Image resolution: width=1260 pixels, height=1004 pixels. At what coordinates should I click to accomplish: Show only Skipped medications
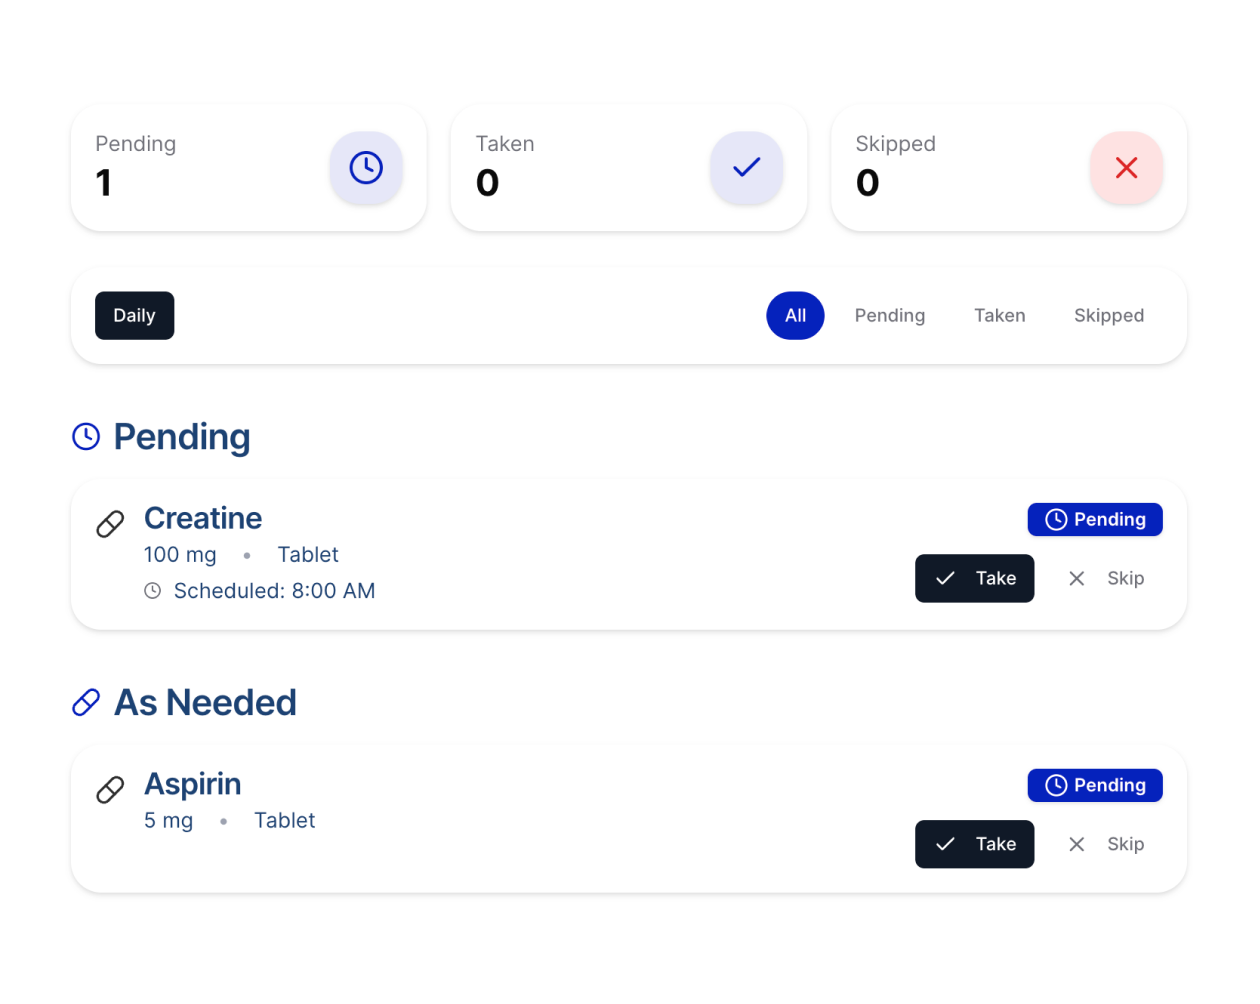pyautogui.click(x=1109, y=316)
